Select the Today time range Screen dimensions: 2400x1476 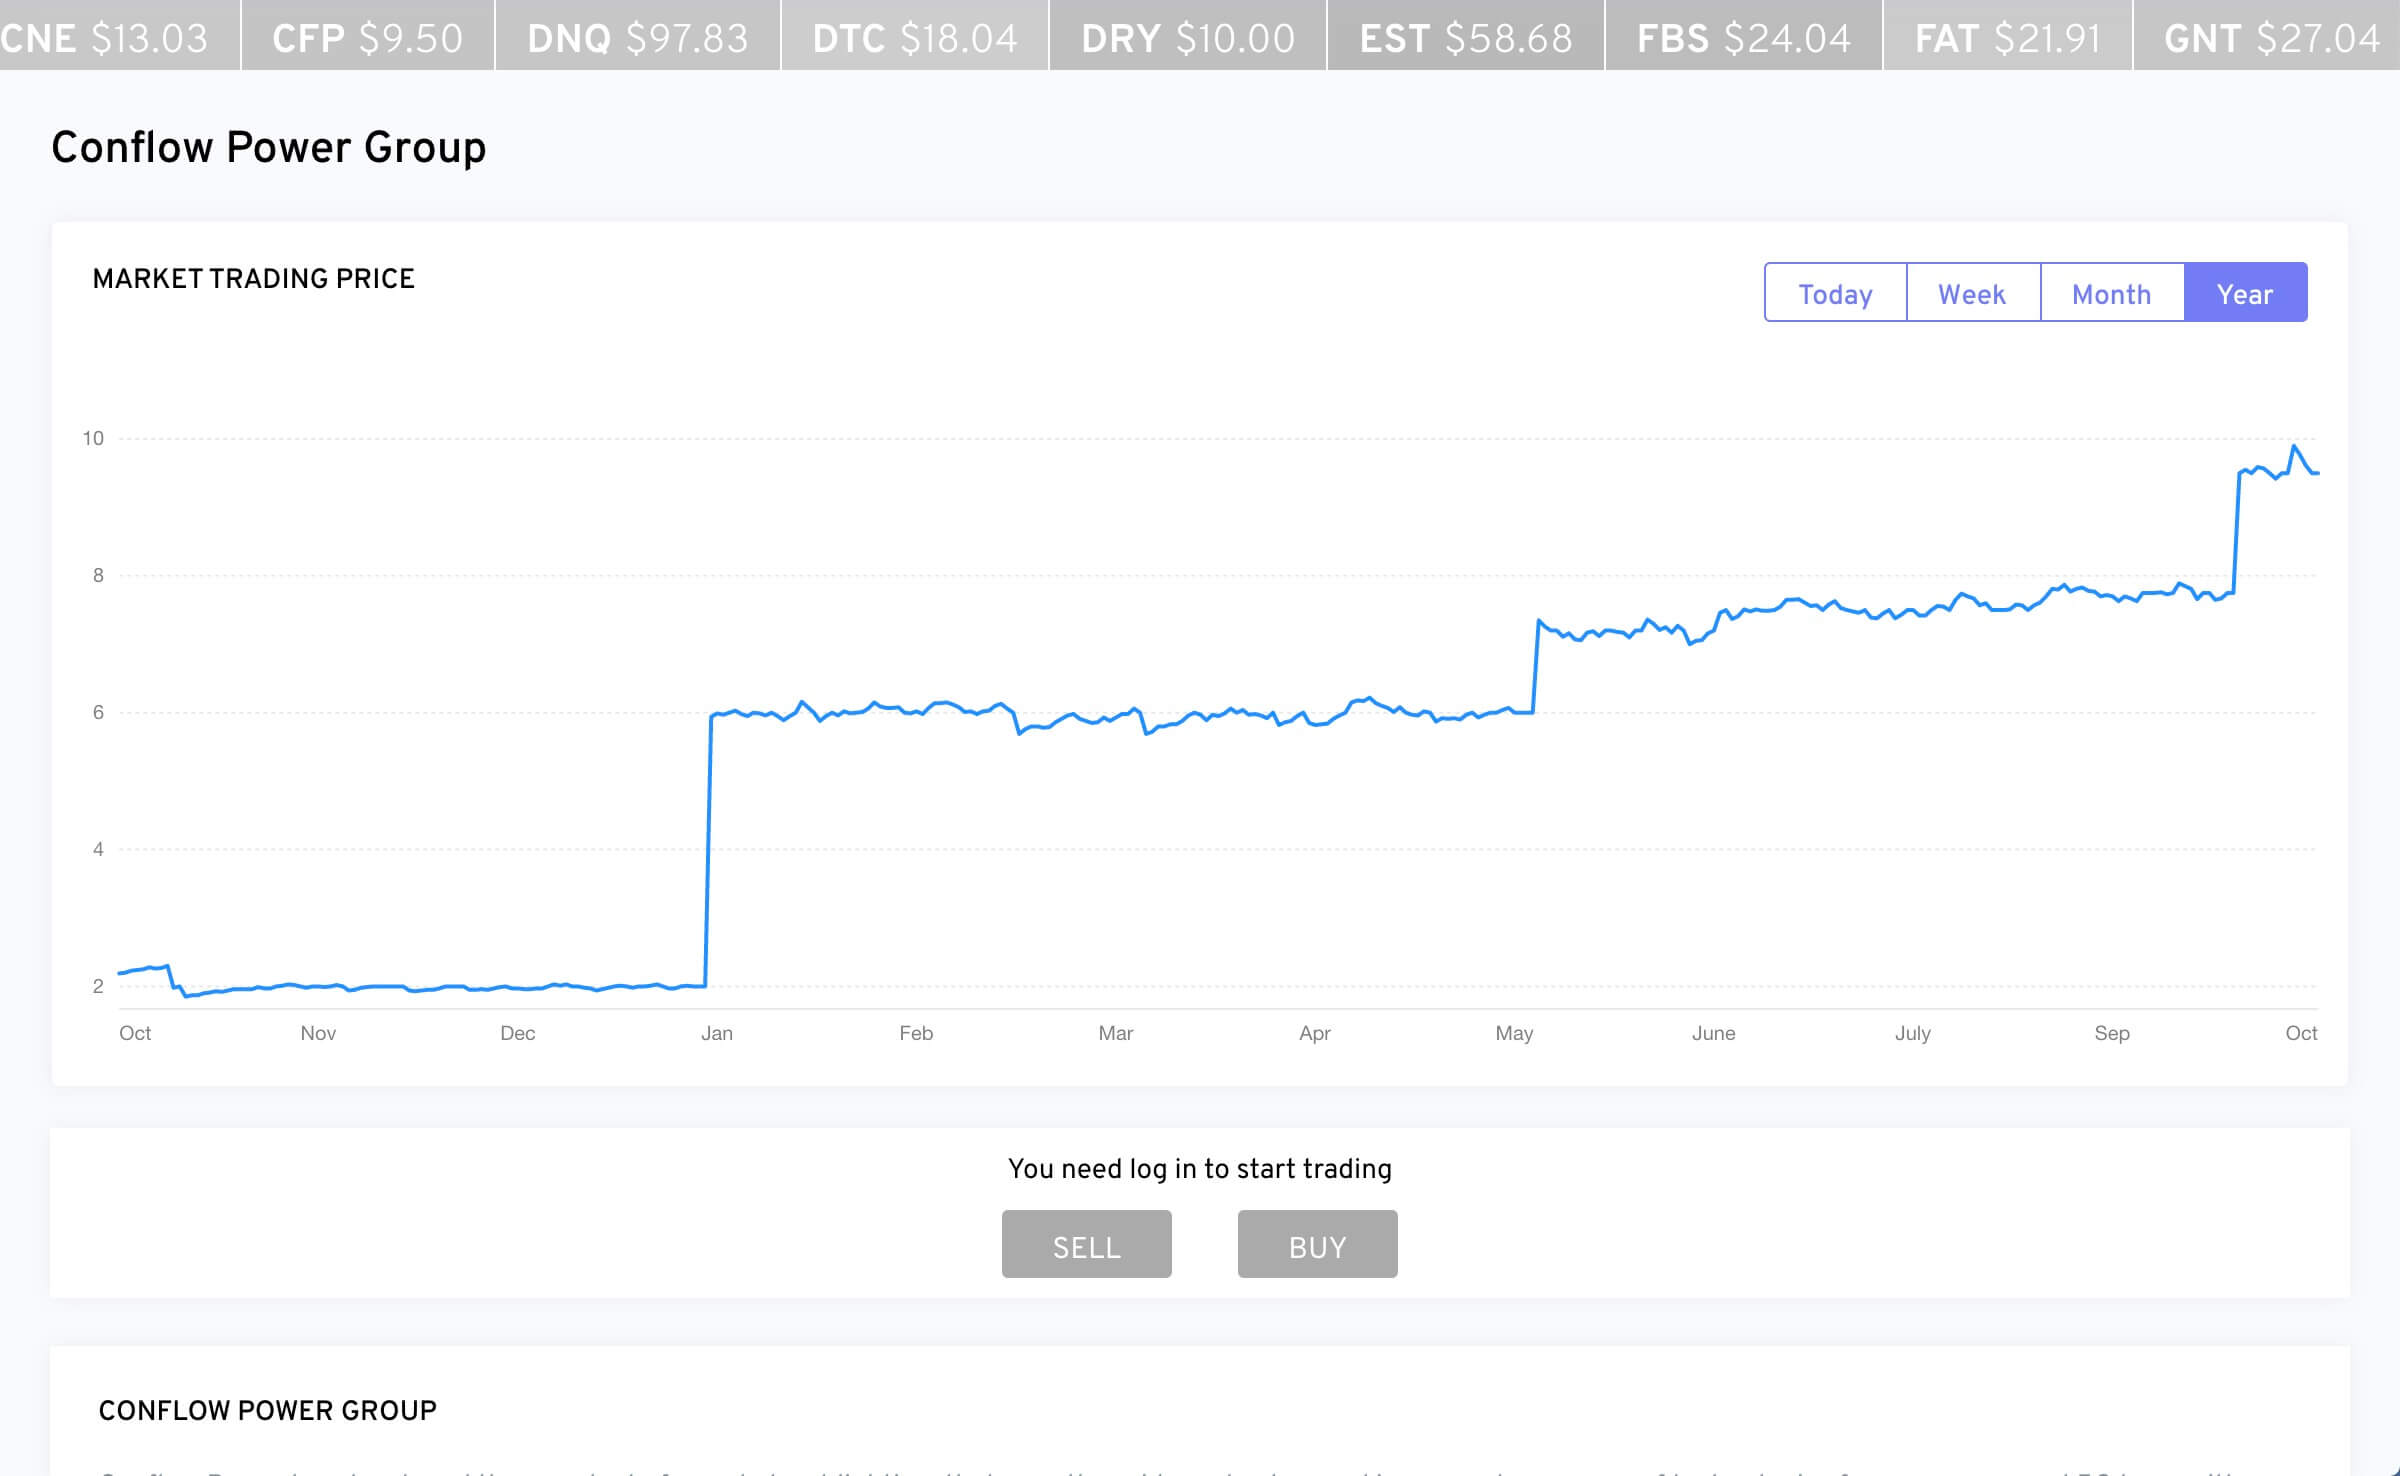tap(1834, 293)
